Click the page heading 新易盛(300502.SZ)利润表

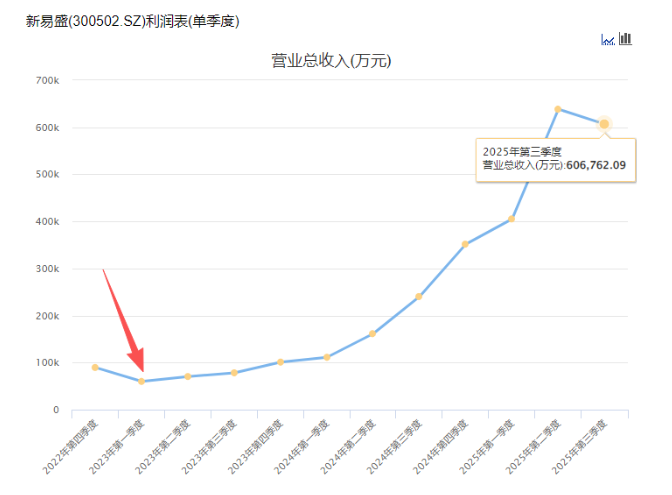pos(132,20)
